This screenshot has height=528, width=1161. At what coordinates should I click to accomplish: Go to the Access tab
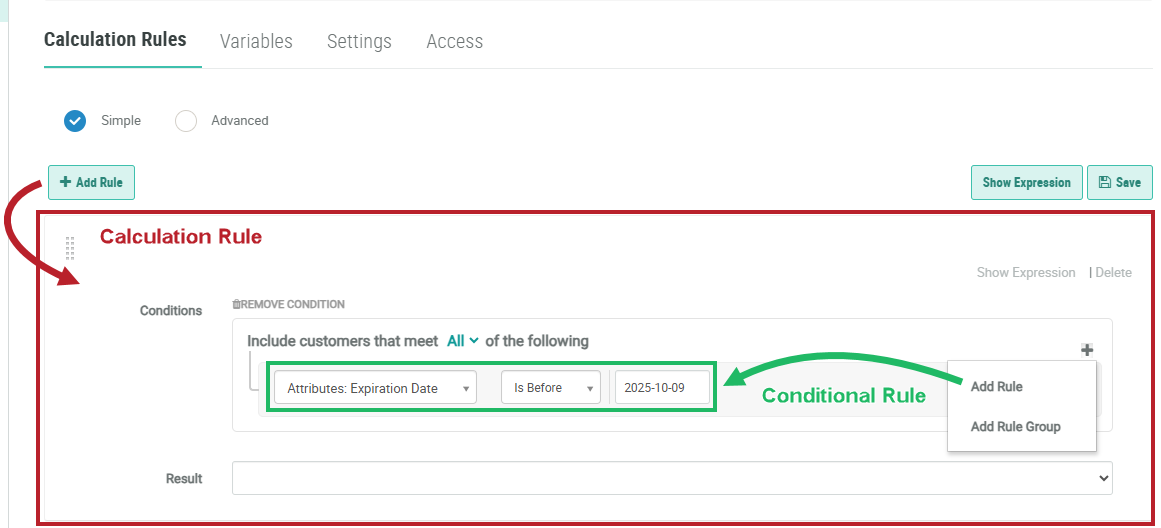point(455,41)
